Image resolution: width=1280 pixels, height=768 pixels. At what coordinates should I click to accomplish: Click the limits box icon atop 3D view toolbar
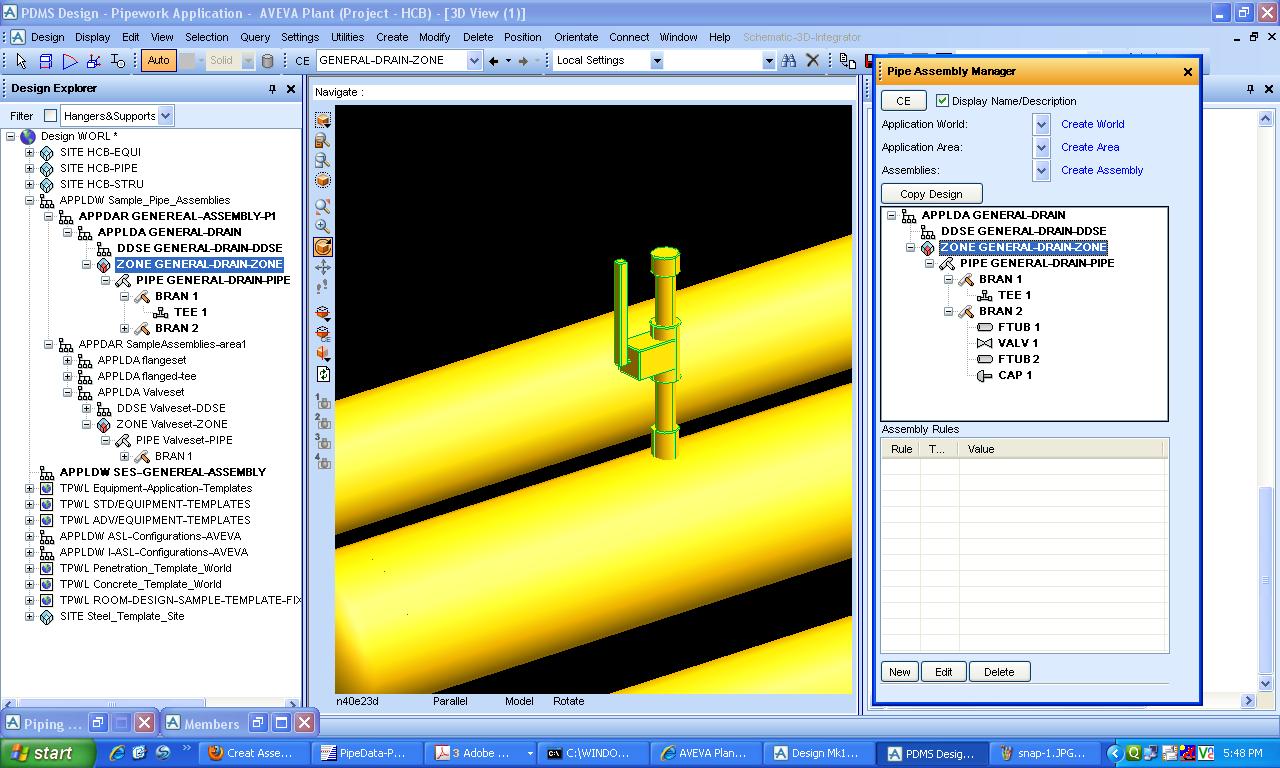323,120
